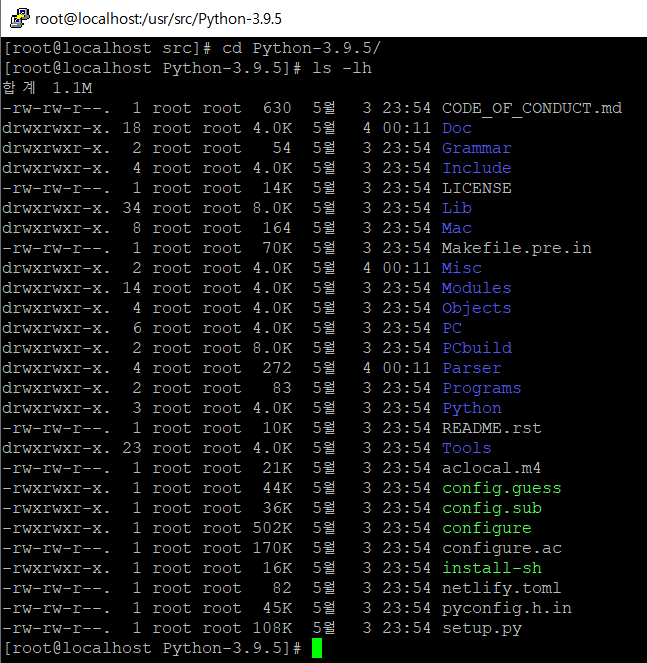
Task: Click the Misc directory name
Action: (x=462, y=268)
